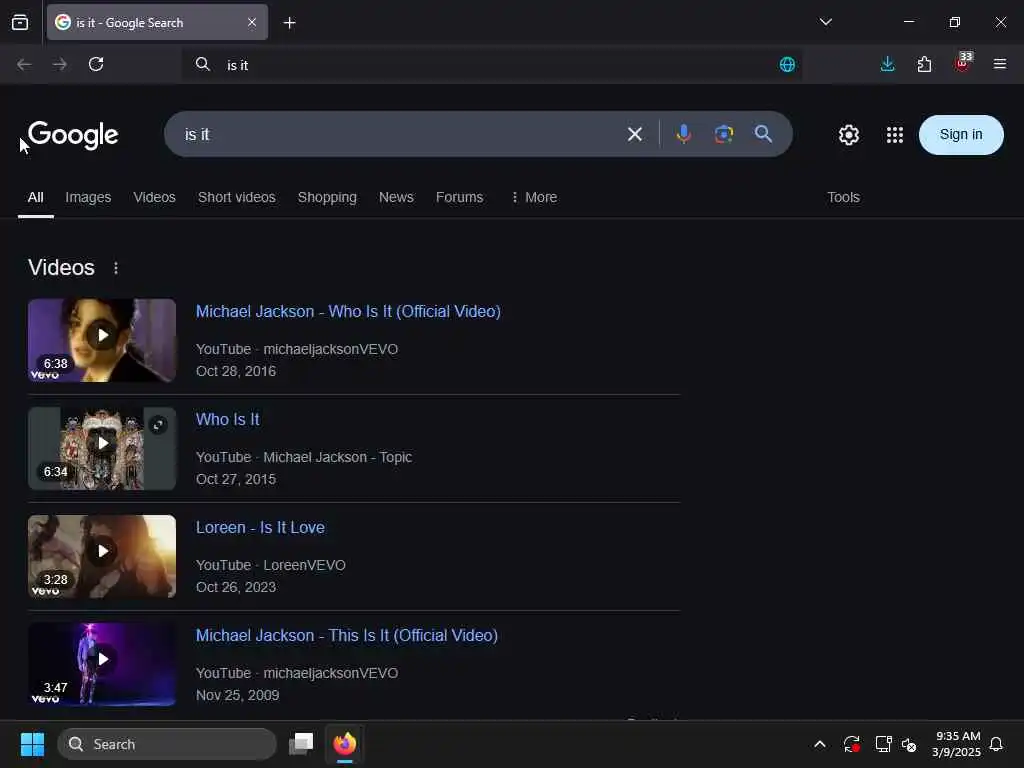Clear the Google search query
This screenshot has width=1024, height=768.
click(x=635, y=135)
